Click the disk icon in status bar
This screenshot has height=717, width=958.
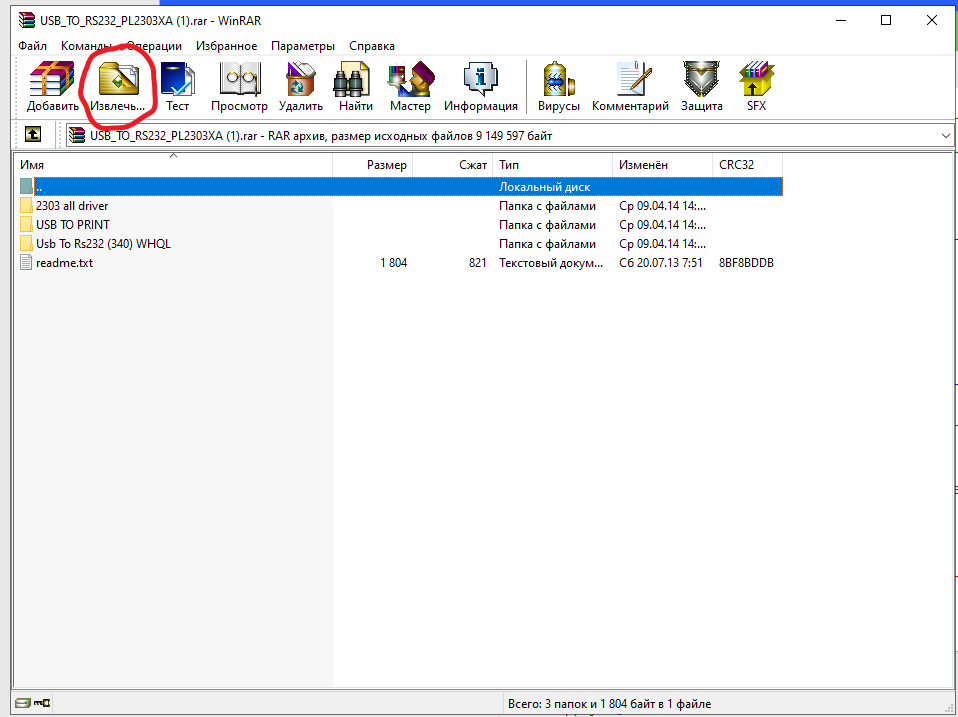click(x=23, y=703)
